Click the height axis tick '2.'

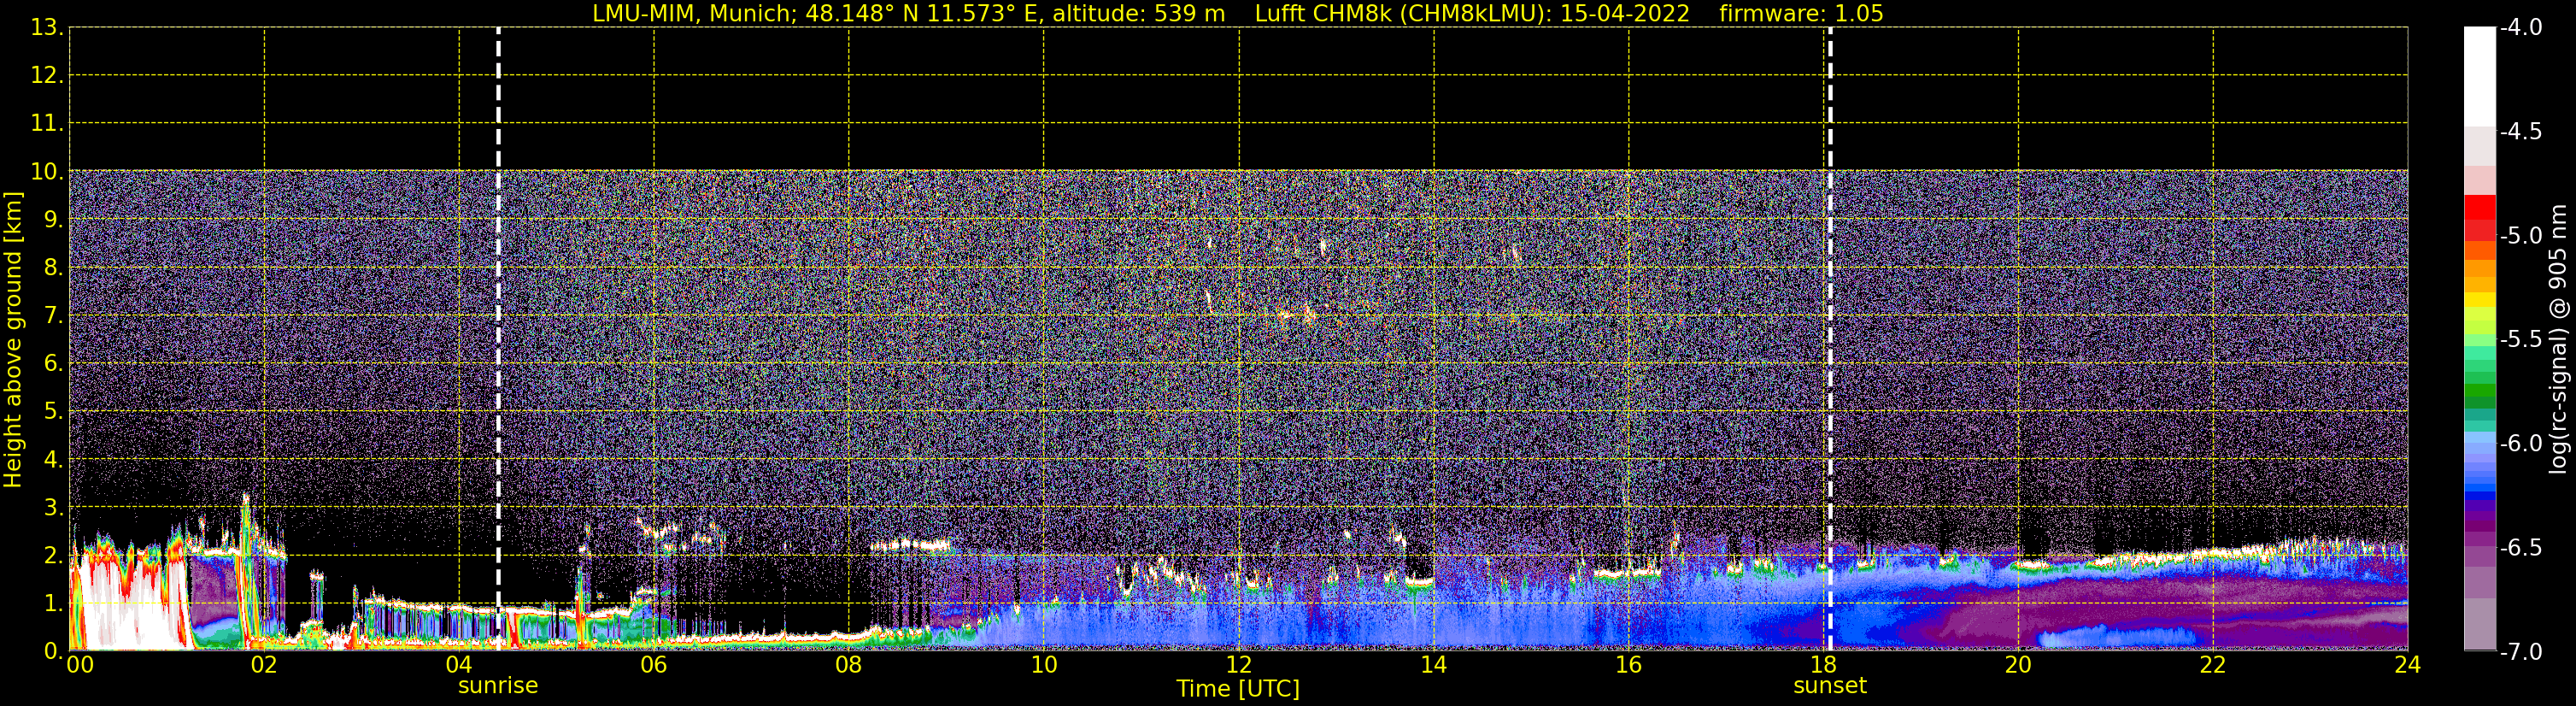tap(53, 555)
